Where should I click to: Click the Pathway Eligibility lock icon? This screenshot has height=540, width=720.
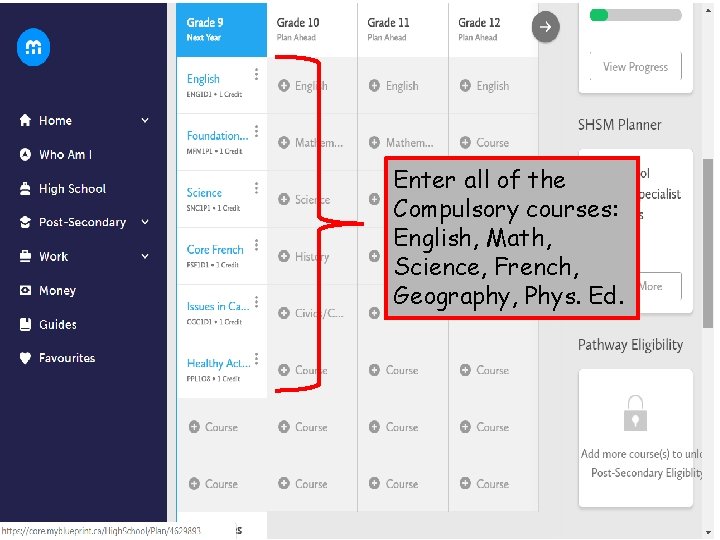coord(635,411)
